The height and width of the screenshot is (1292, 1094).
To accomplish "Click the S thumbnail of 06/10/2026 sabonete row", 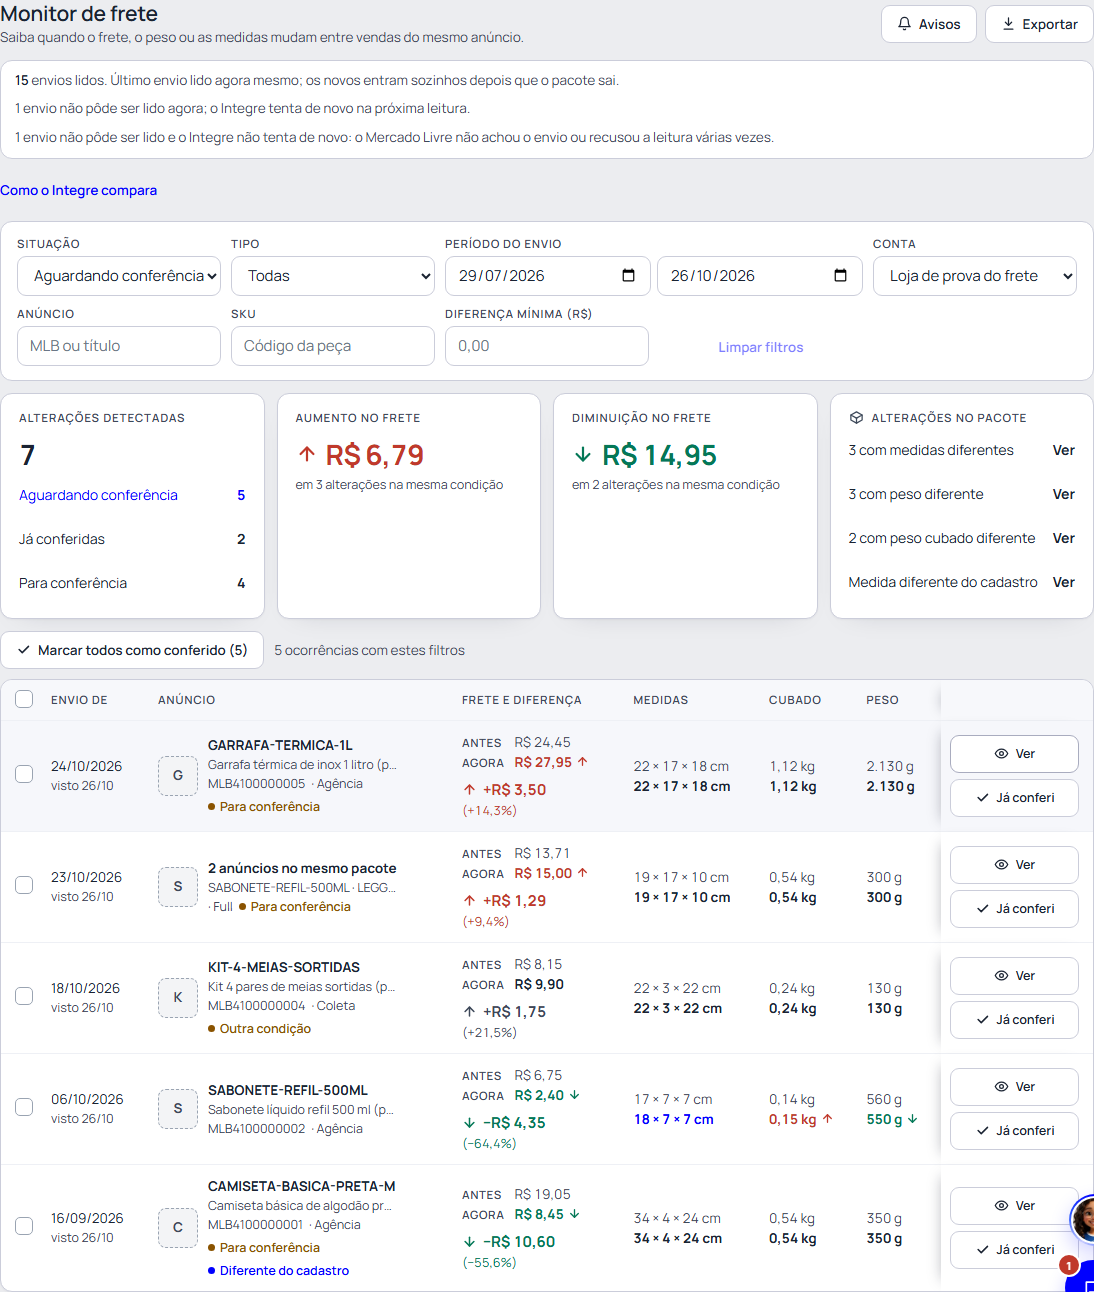I will click(178, 1108).
